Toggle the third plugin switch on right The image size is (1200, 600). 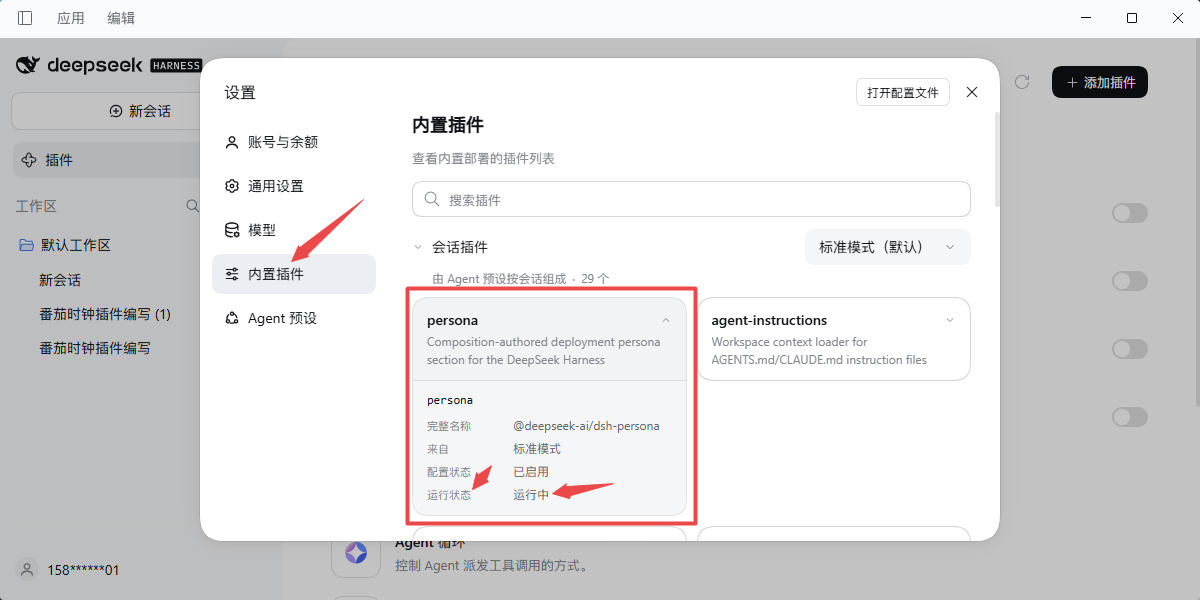click(1130, 349)
